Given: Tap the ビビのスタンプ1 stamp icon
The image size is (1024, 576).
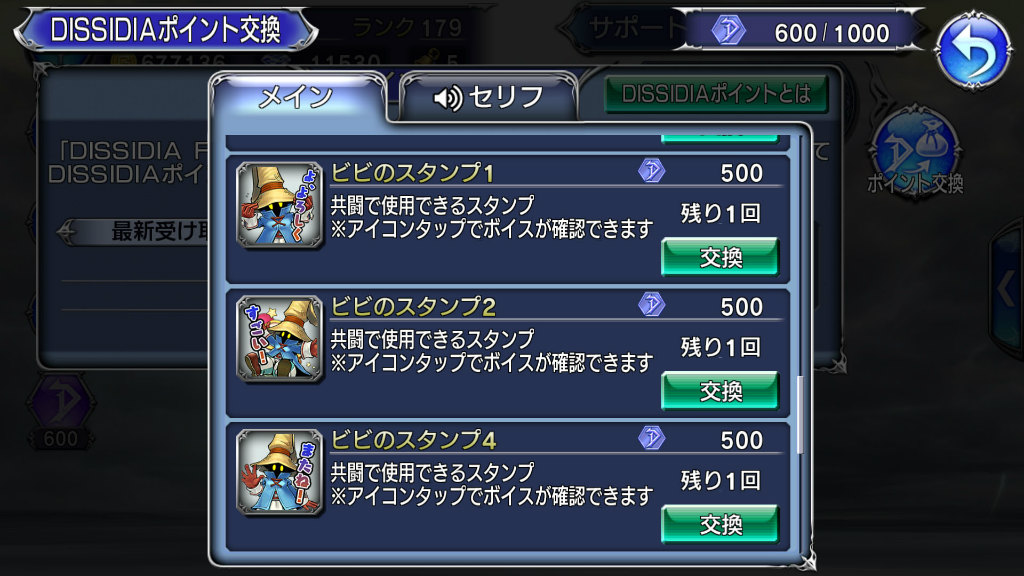Looking at the screenshot, I should pos(280,205).
